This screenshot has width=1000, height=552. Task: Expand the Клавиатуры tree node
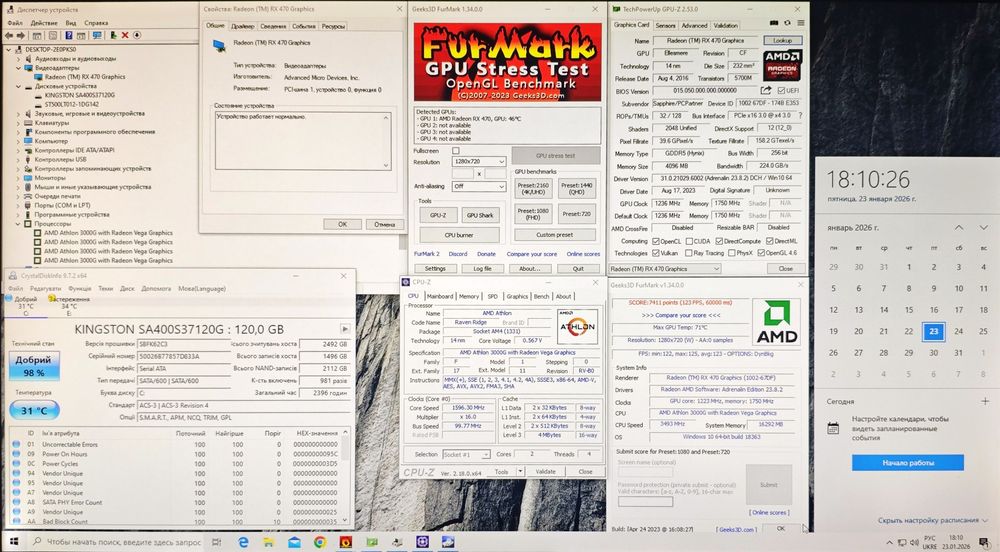19,122
